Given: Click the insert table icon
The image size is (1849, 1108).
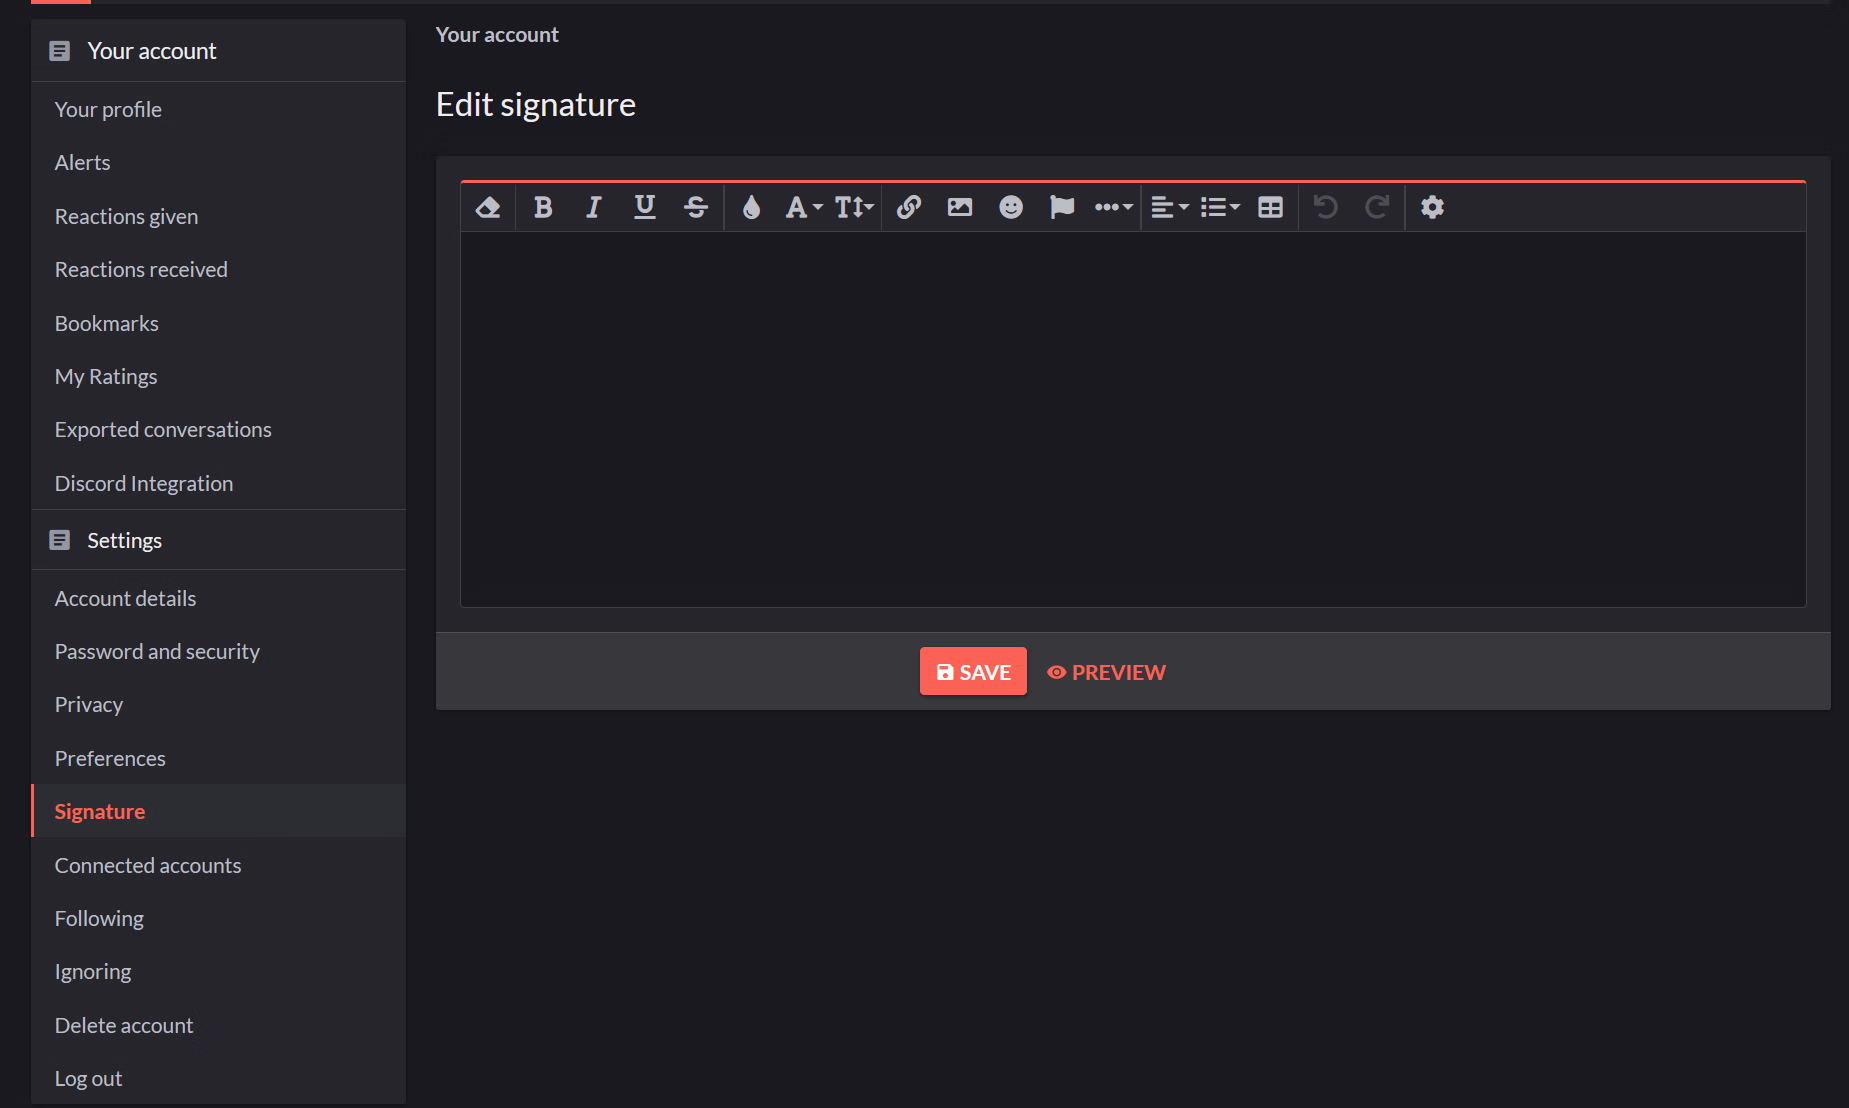Looking at the screenshot, I should [1270, 207].
